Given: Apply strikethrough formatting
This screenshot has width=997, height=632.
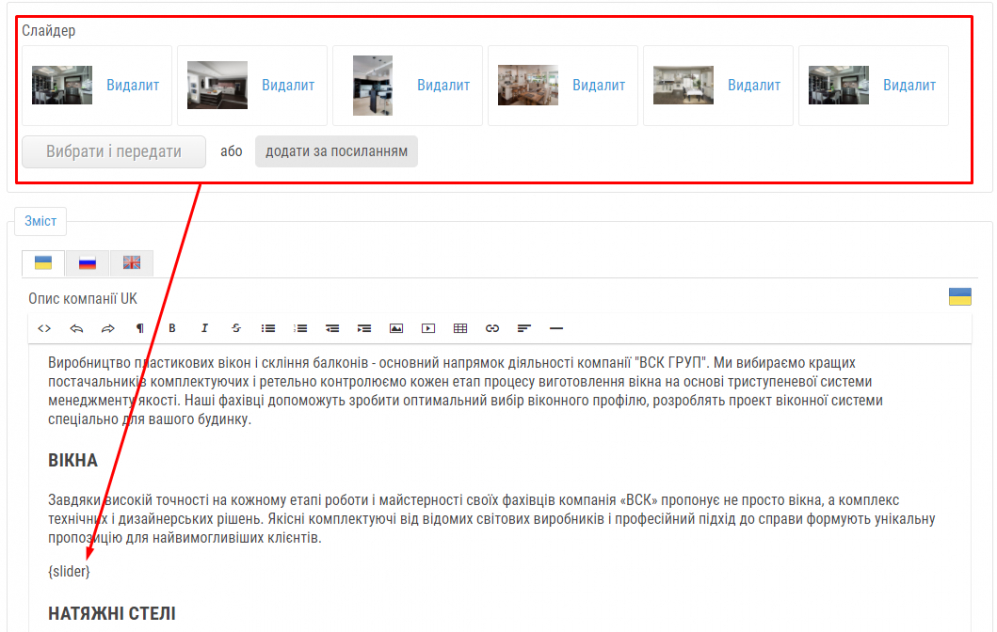Looking at the screenshot, I should tap(236, 328).
